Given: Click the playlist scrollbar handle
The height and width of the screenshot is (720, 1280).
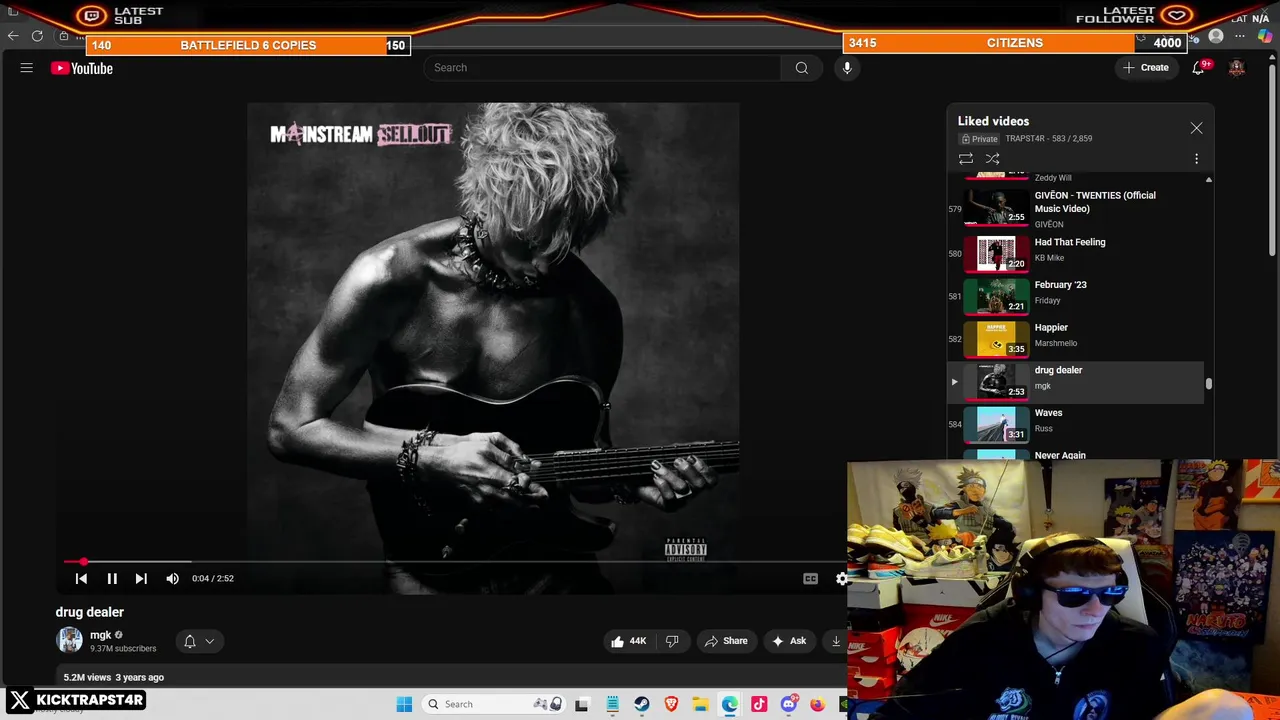Looking at the screenshot, I should click(1209, 383).
